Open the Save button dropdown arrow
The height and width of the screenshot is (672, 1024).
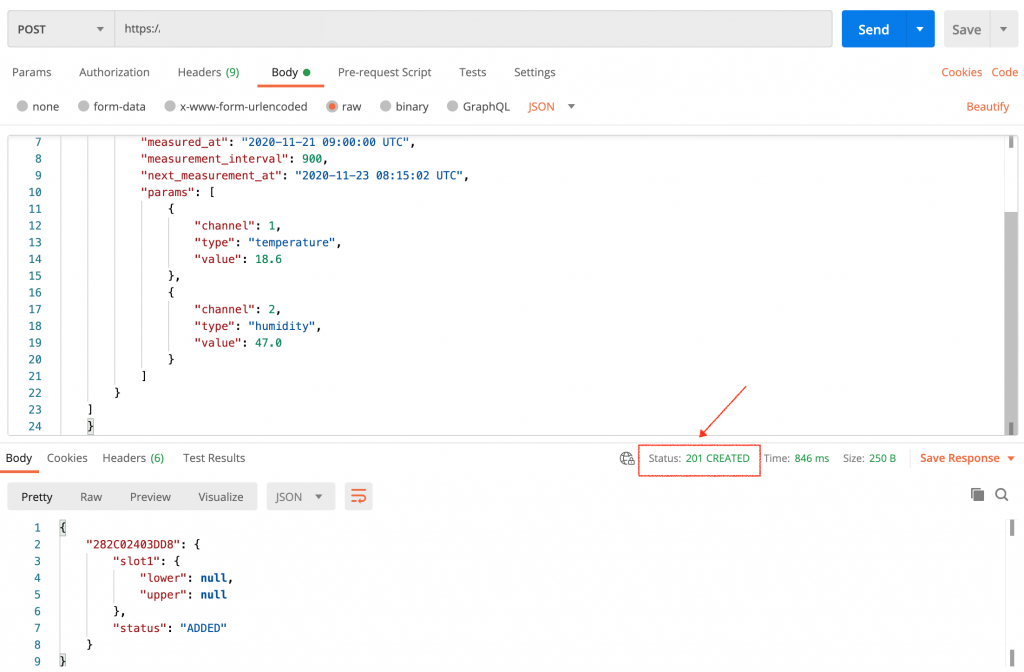click(1004, 29)
